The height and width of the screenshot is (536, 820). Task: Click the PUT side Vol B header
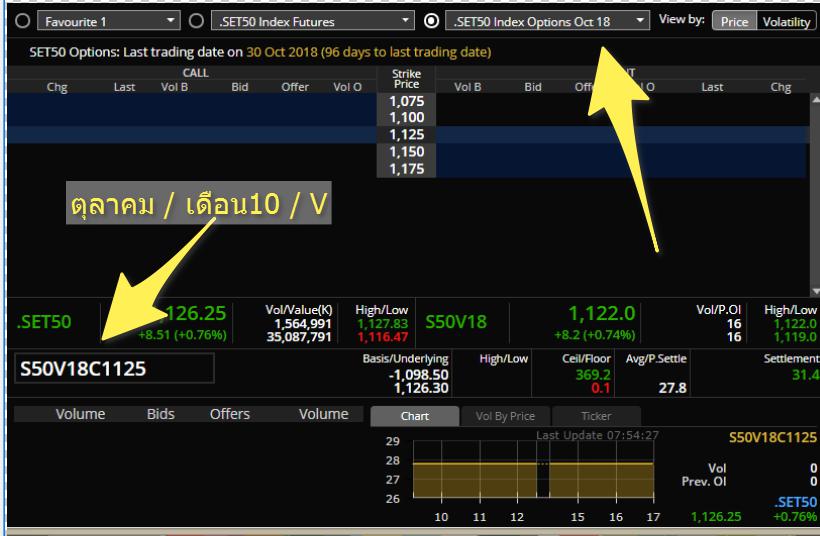tap(468, 87)
